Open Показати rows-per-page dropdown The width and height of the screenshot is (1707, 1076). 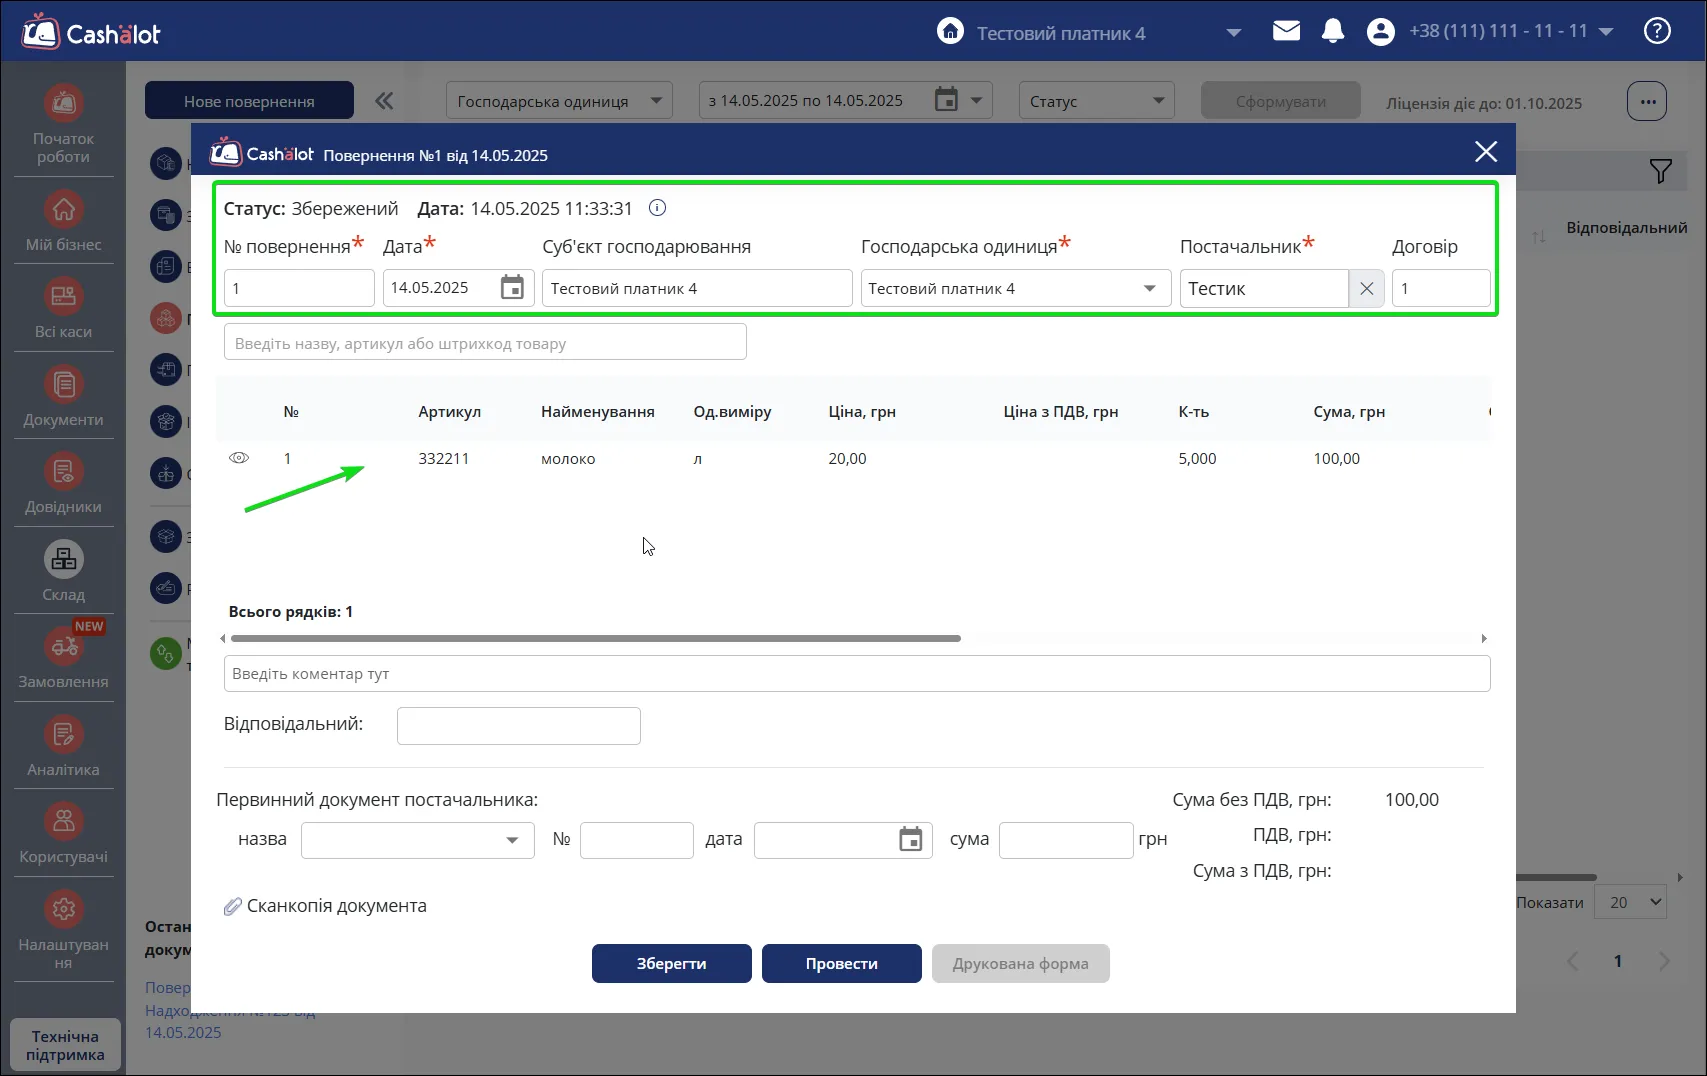[x=1631, y=903]
